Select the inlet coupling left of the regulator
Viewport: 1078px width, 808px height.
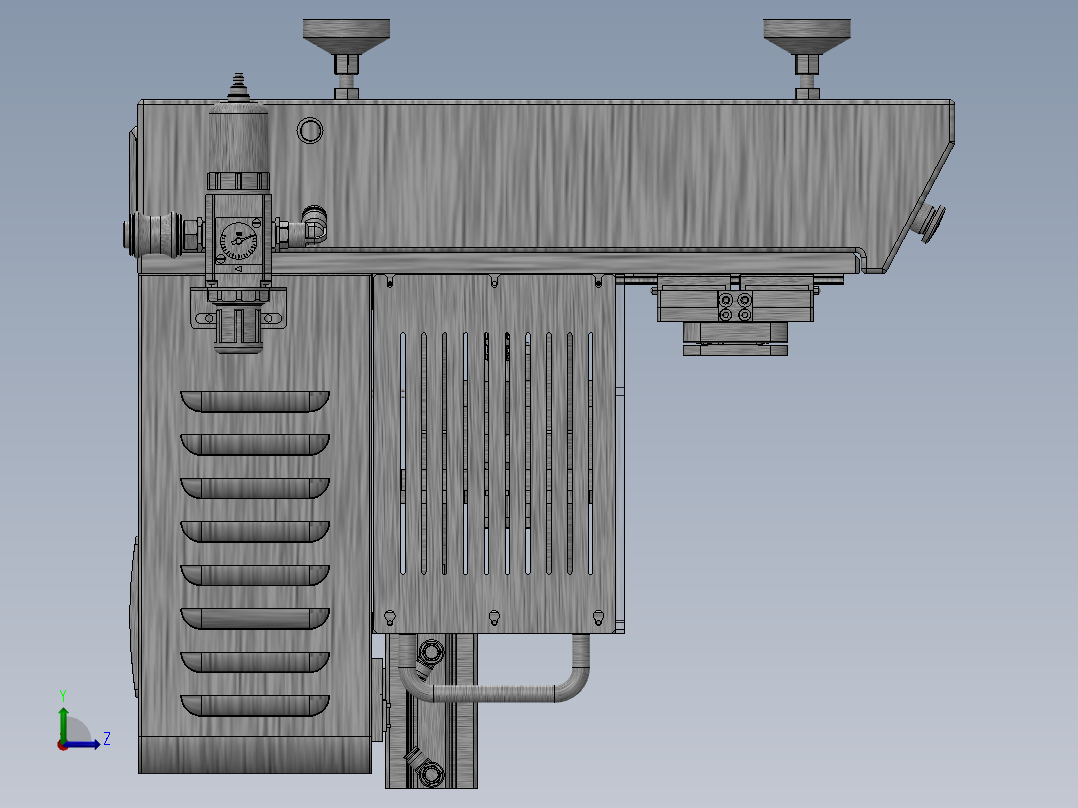[x=154, y=234]
